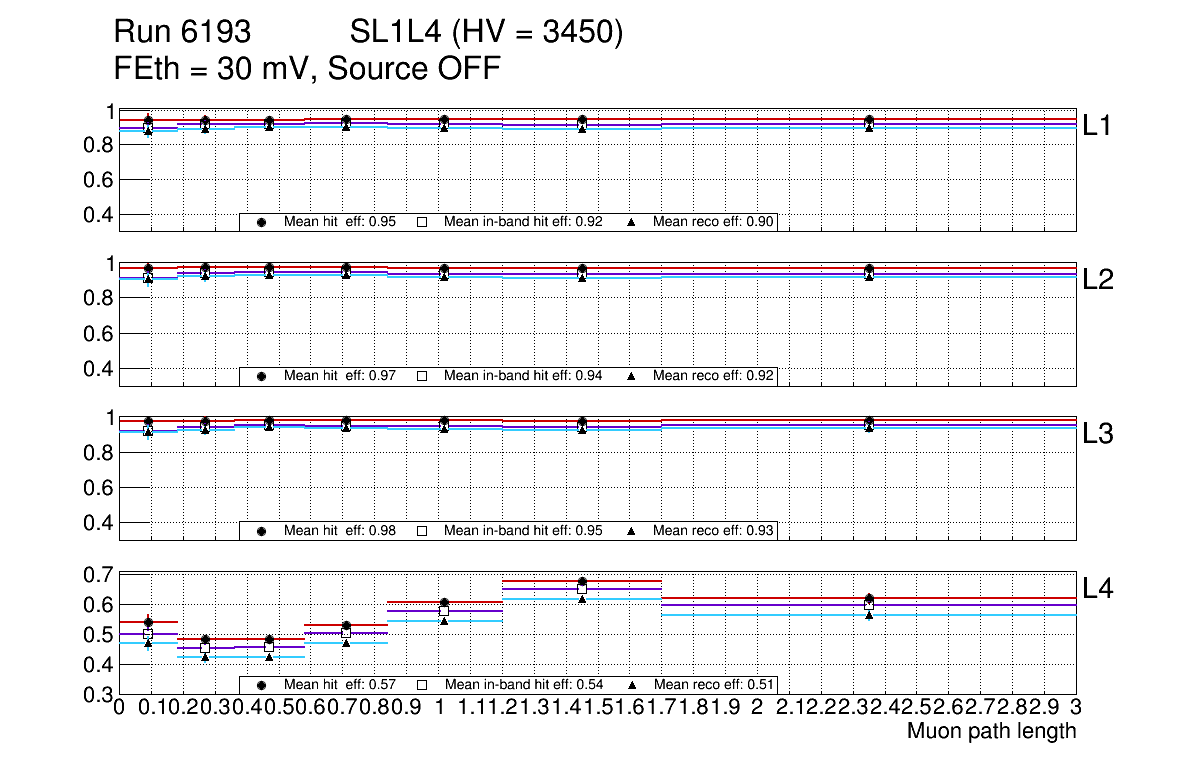Click the L4 panel label
The height and width of the screenshot is (772, 1196).
(x=1099, y=588)
